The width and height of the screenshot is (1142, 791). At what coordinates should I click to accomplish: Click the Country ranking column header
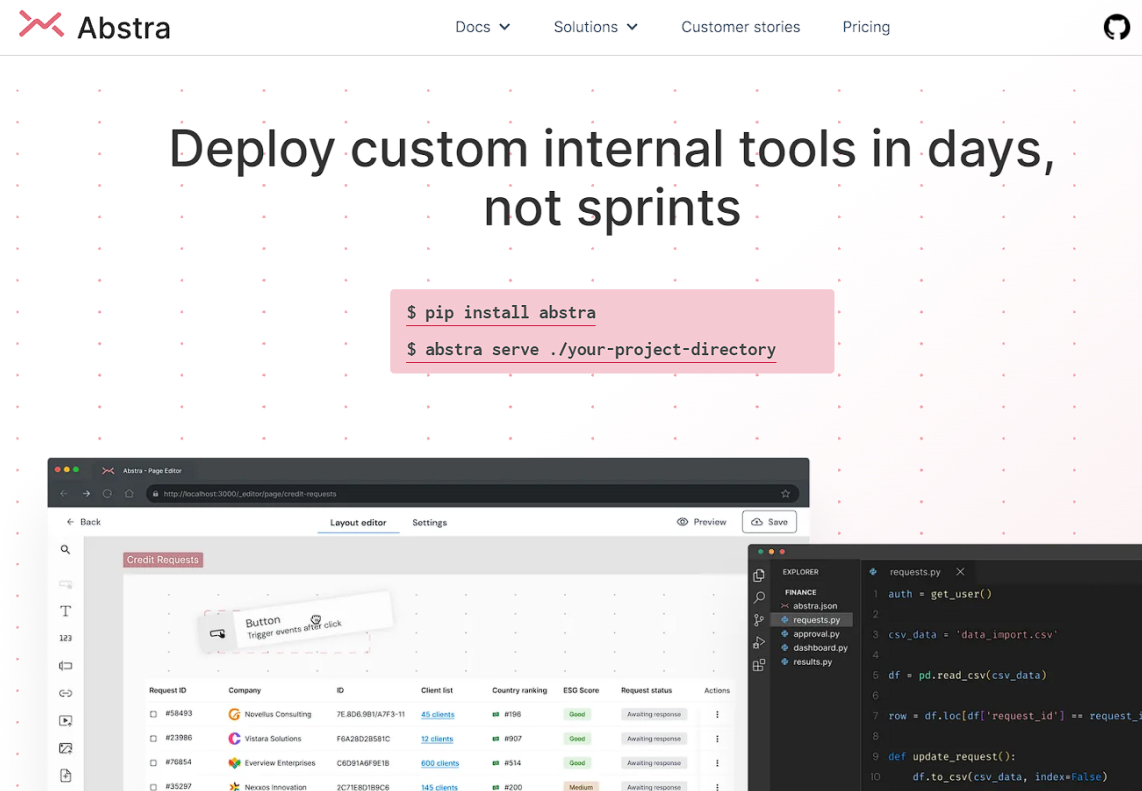pos(519,690)
